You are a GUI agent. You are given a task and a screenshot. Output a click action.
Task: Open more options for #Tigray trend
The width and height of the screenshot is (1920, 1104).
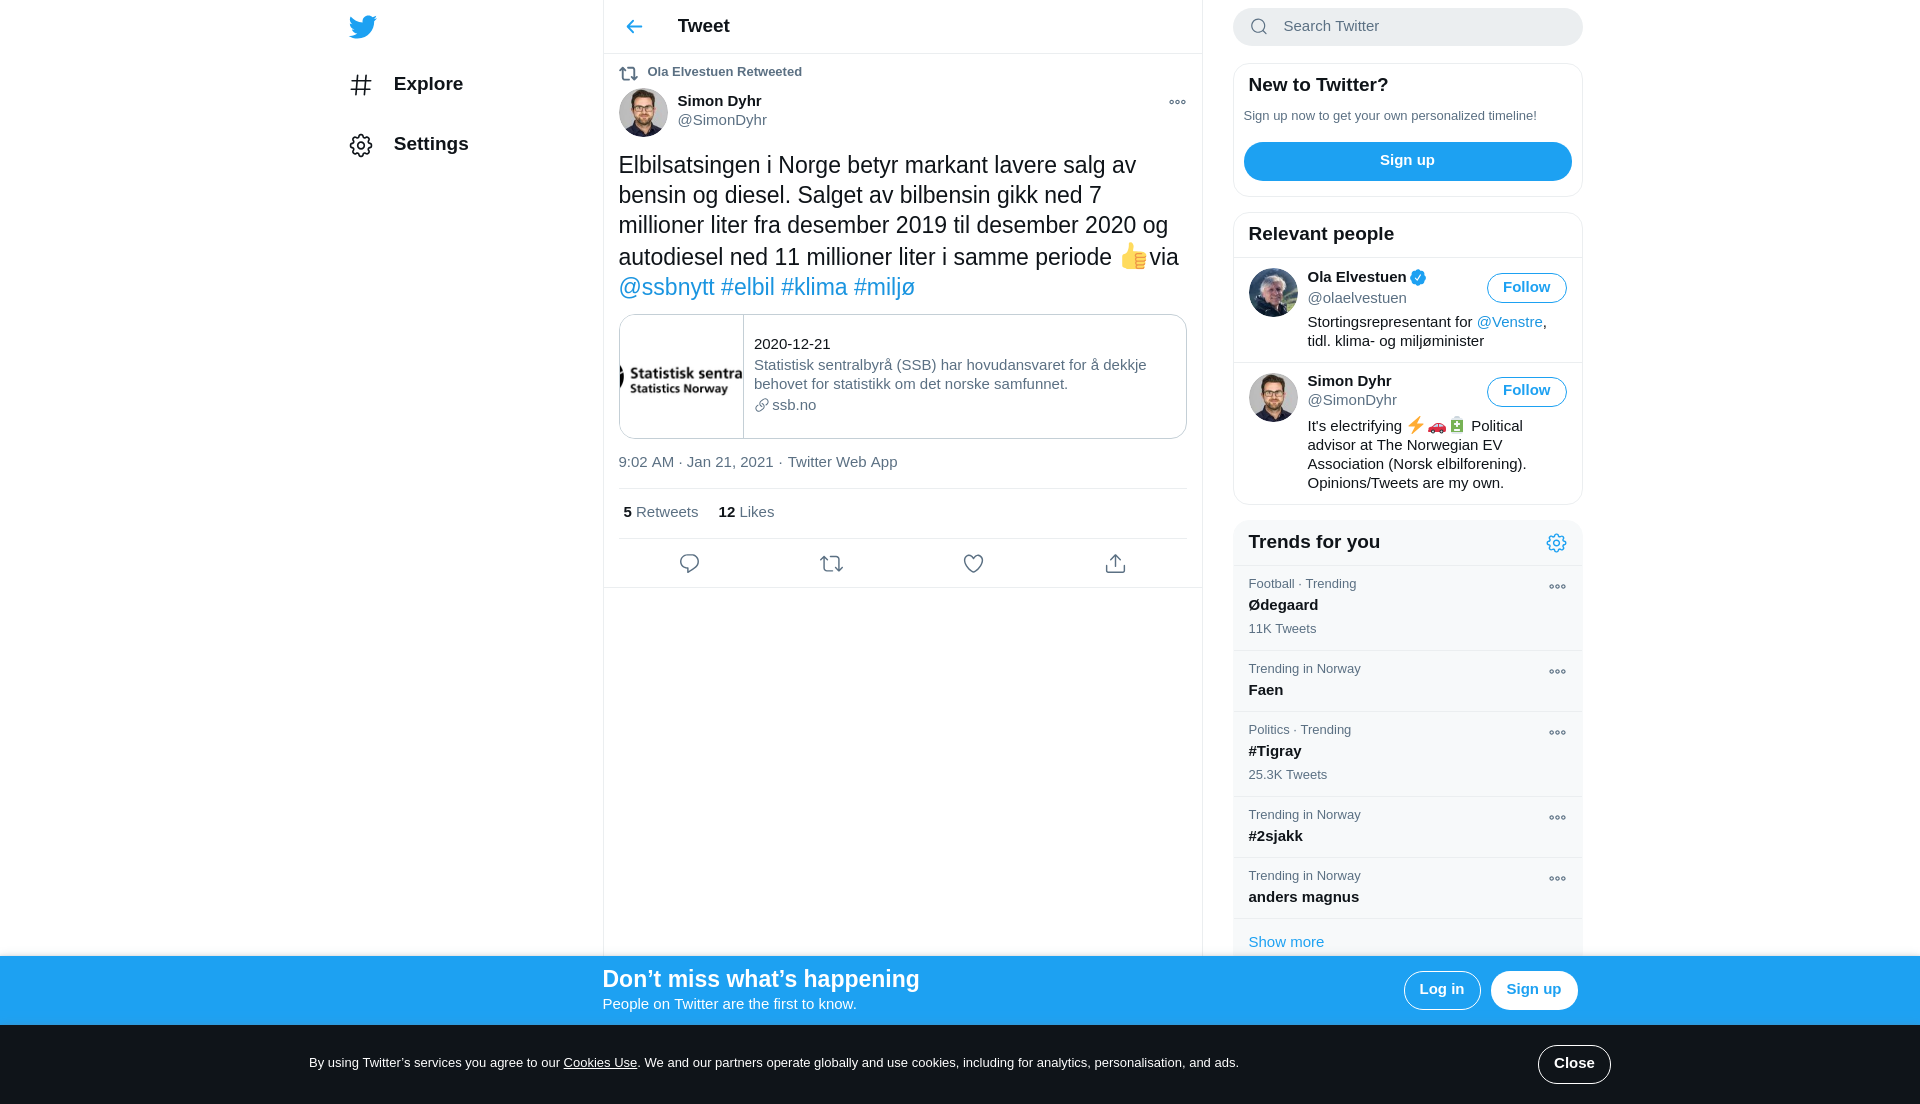(1557, 733)
